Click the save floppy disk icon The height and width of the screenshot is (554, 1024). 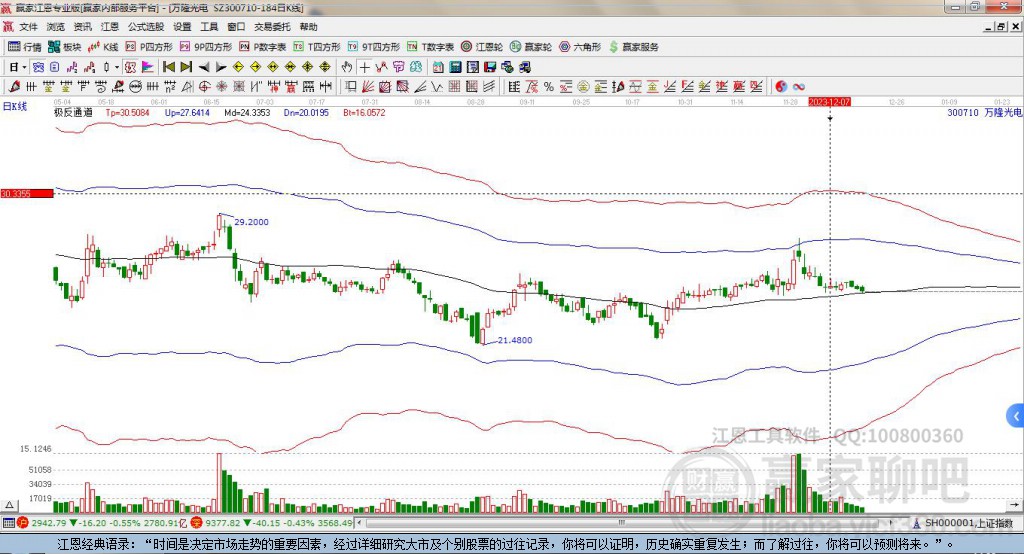pos(490,67)
